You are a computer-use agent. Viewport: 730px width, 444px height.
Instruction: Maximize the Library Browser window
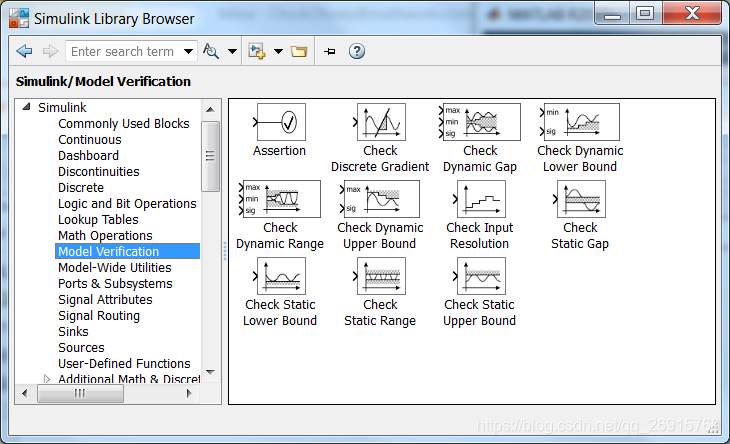(645, 13)
